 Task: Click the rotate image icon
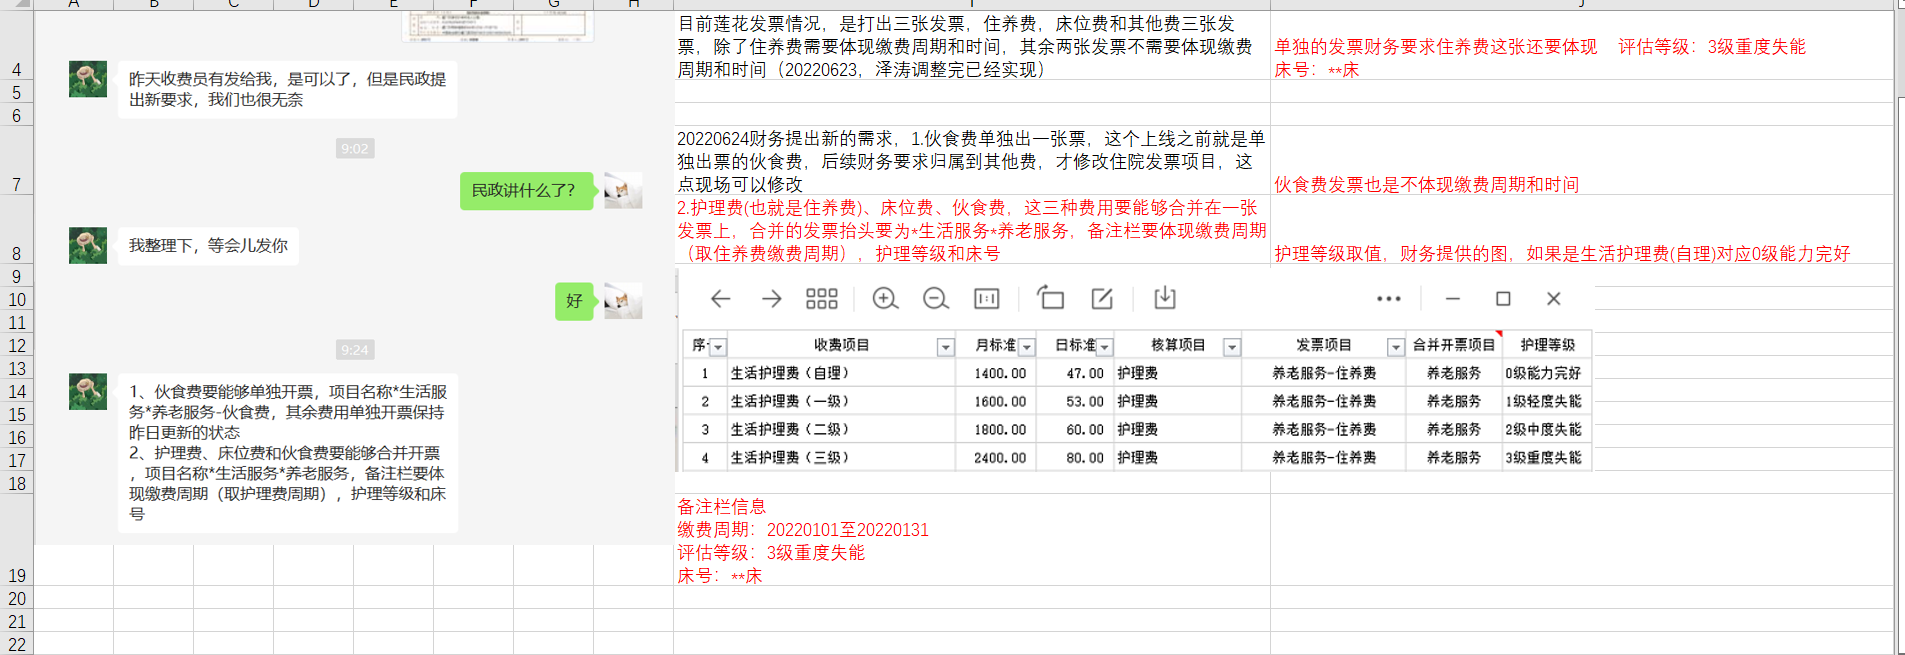tap(1050, 298)
